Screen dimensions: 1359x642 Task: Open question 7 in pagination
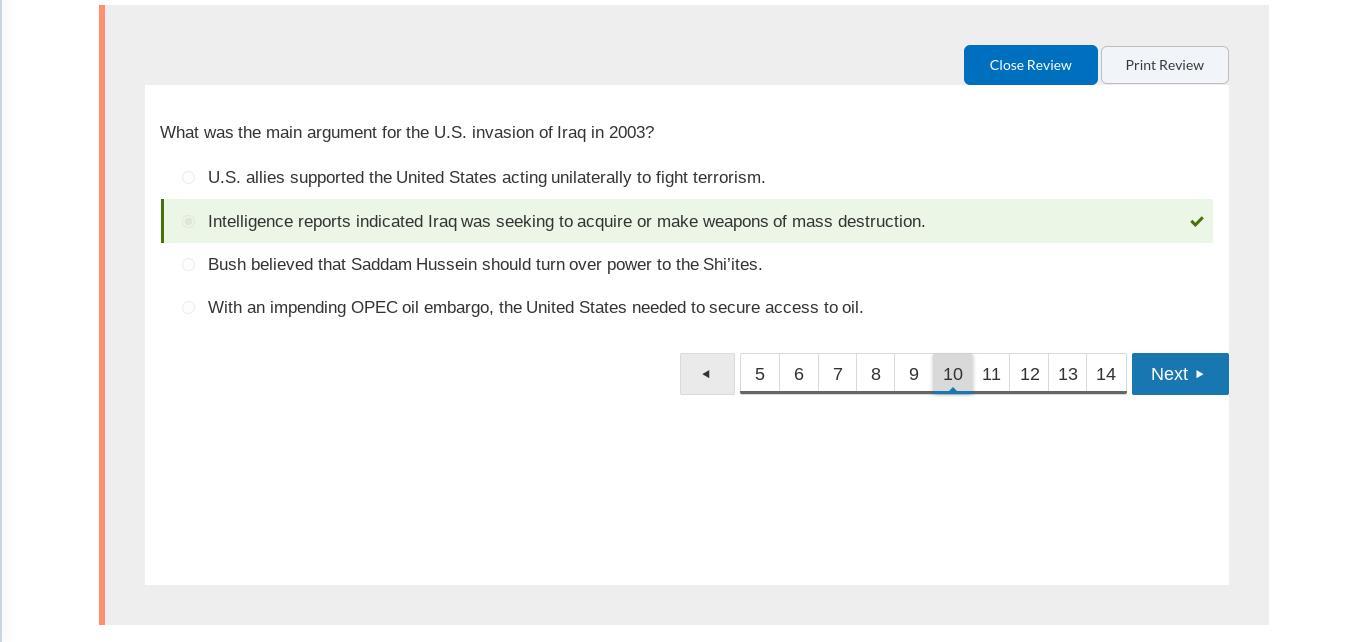tap(838, 374)
